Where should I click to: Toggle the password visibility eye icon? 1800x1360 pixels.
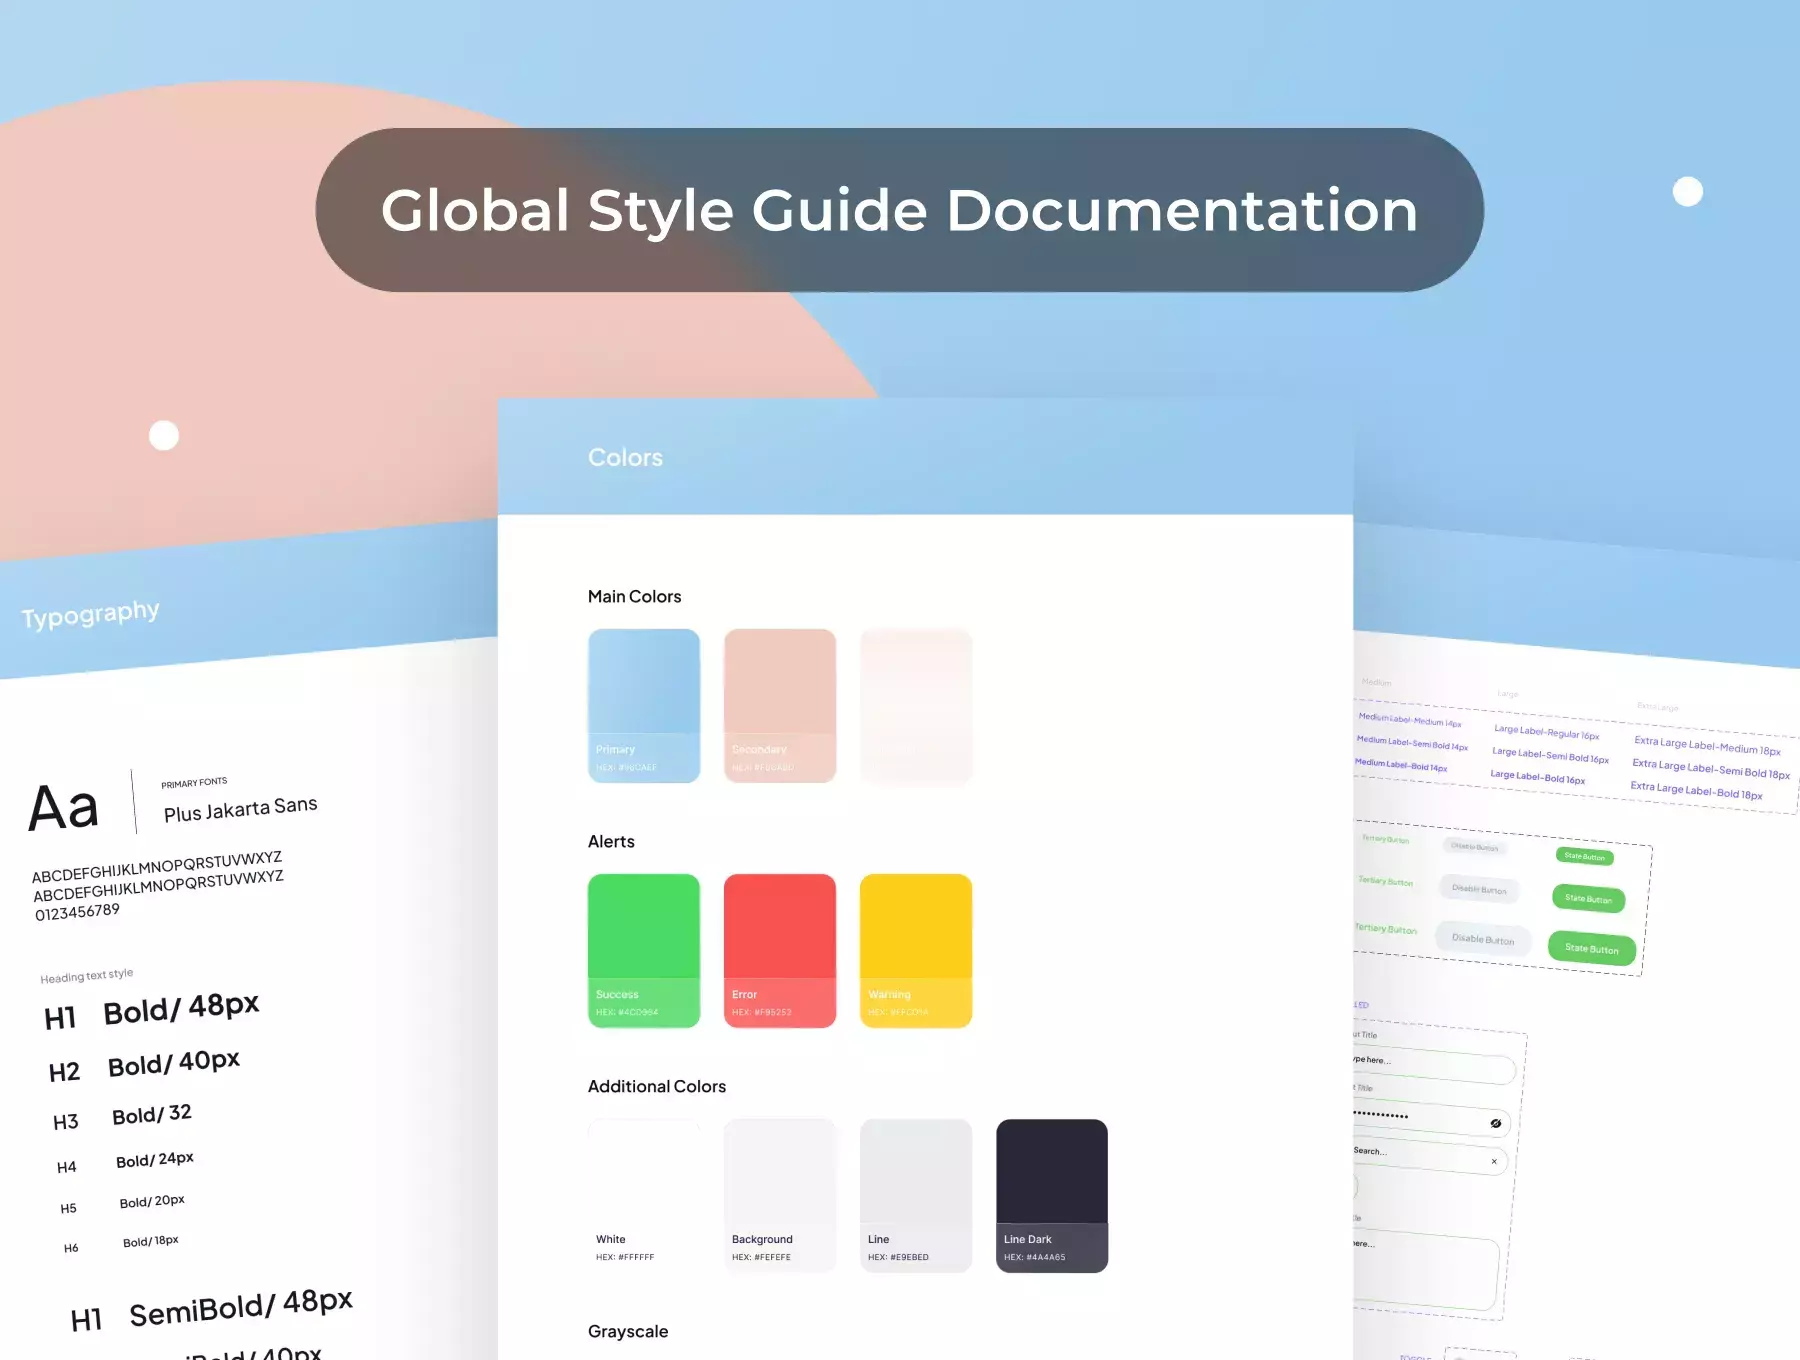pos(1495,1124)
